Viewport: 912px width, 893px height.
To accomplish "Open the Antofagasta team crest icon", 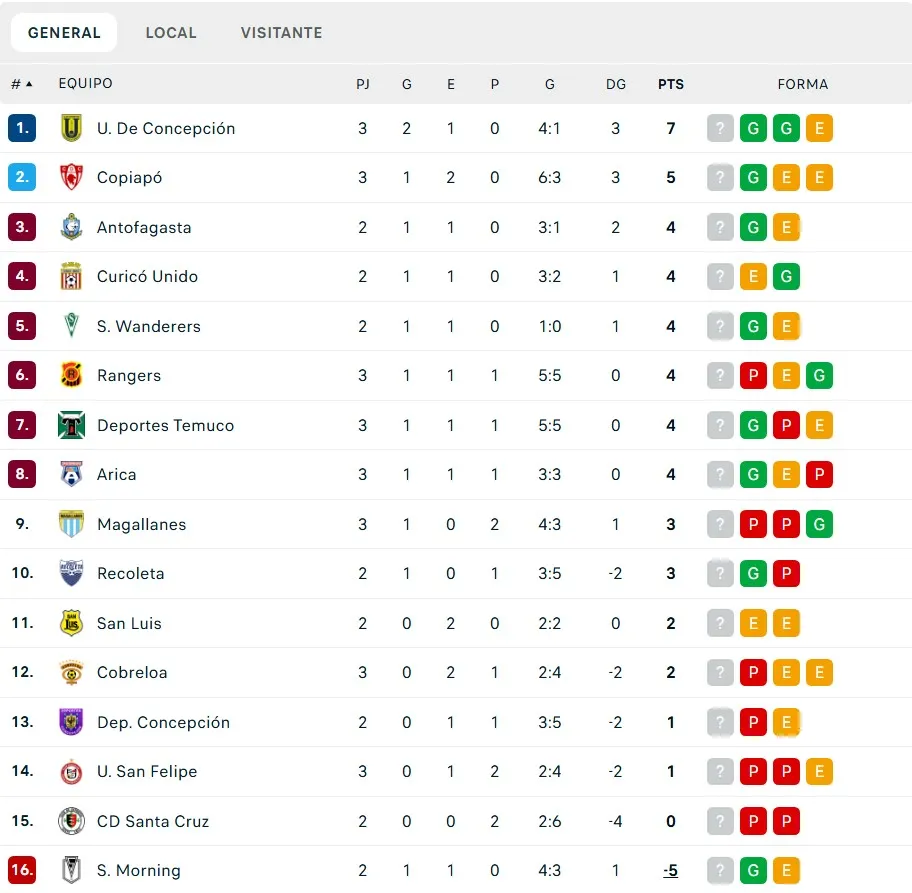I will pos(71,227).
